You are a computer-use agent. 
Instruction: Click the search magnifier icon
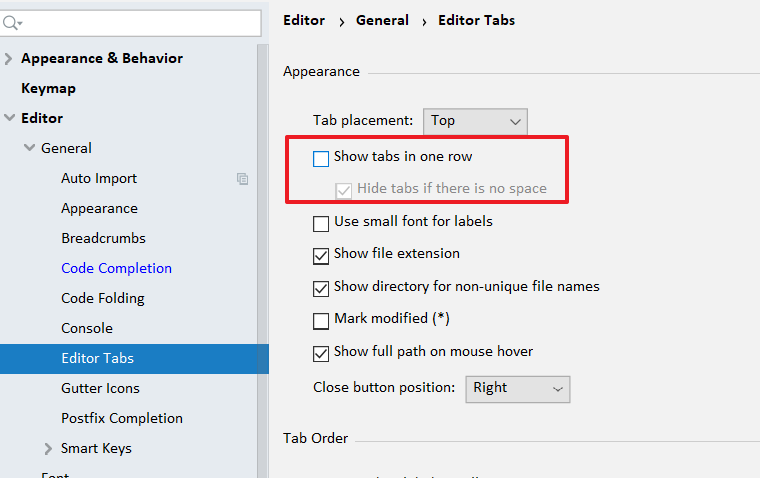(x=12, y=22)
